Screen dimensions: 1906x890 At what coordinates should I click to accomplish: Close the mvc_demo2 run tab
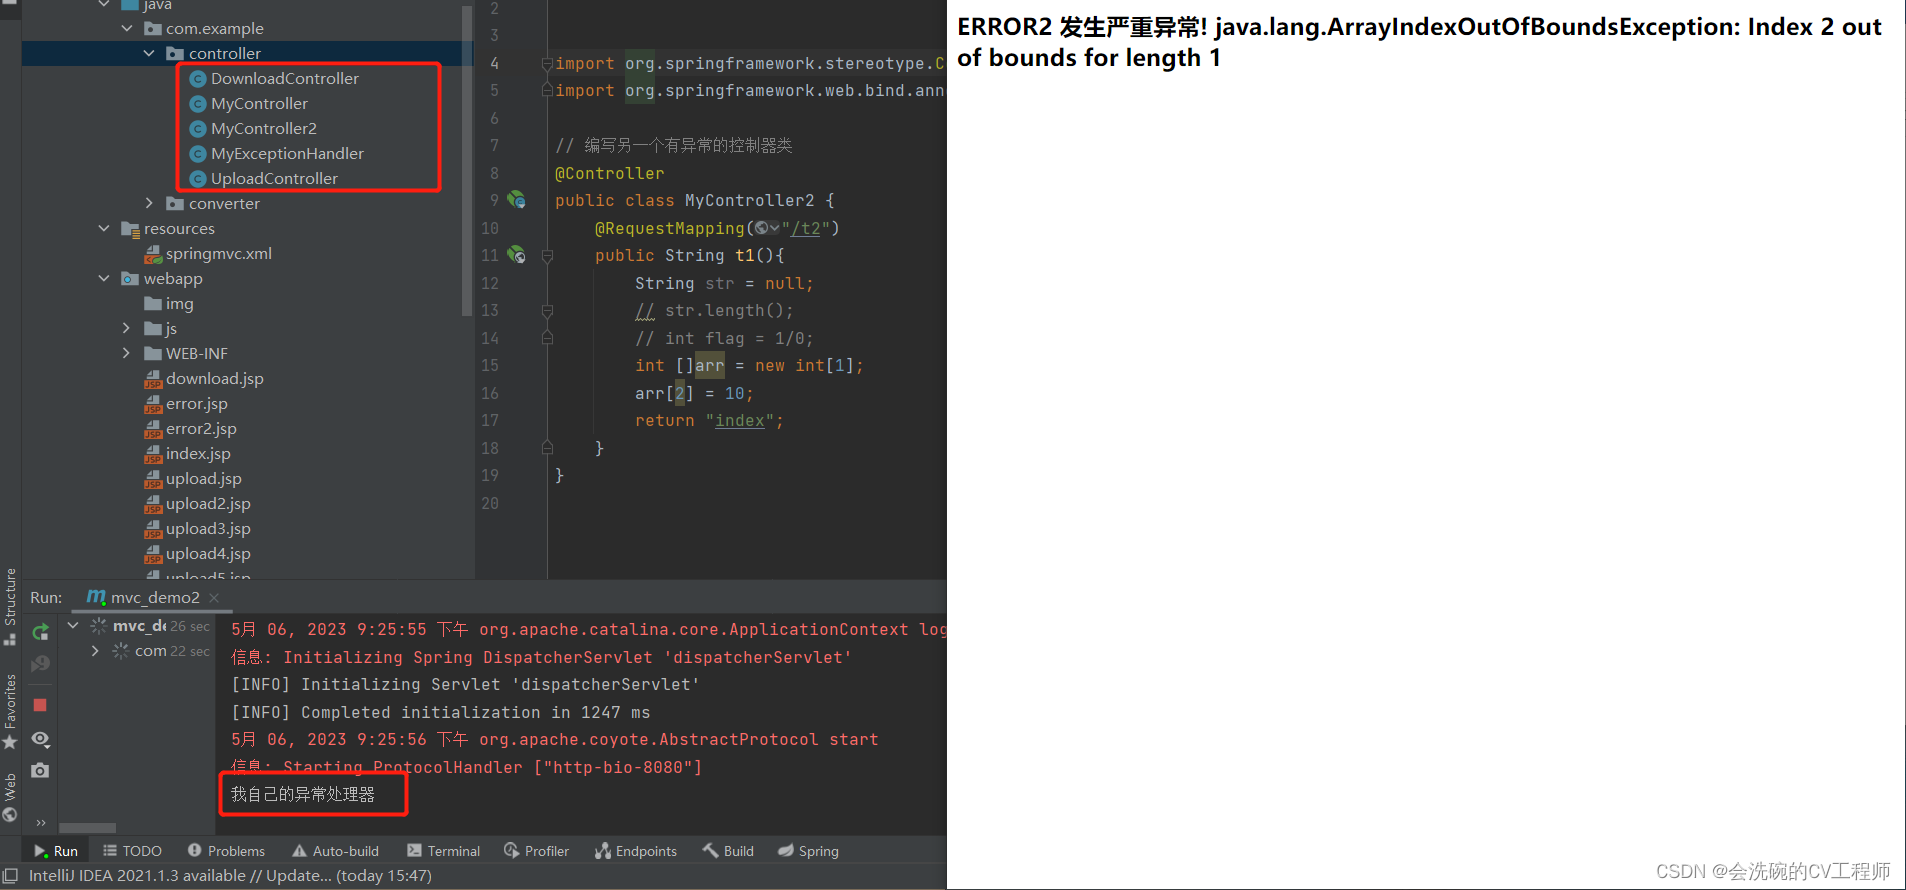pos(214,598)
